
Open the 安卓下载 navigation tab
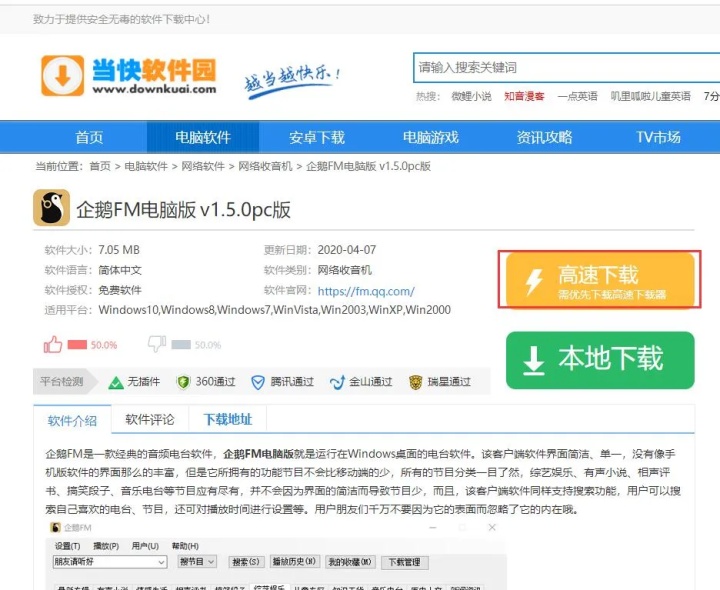pyautogui.click(x=317, y=137)
